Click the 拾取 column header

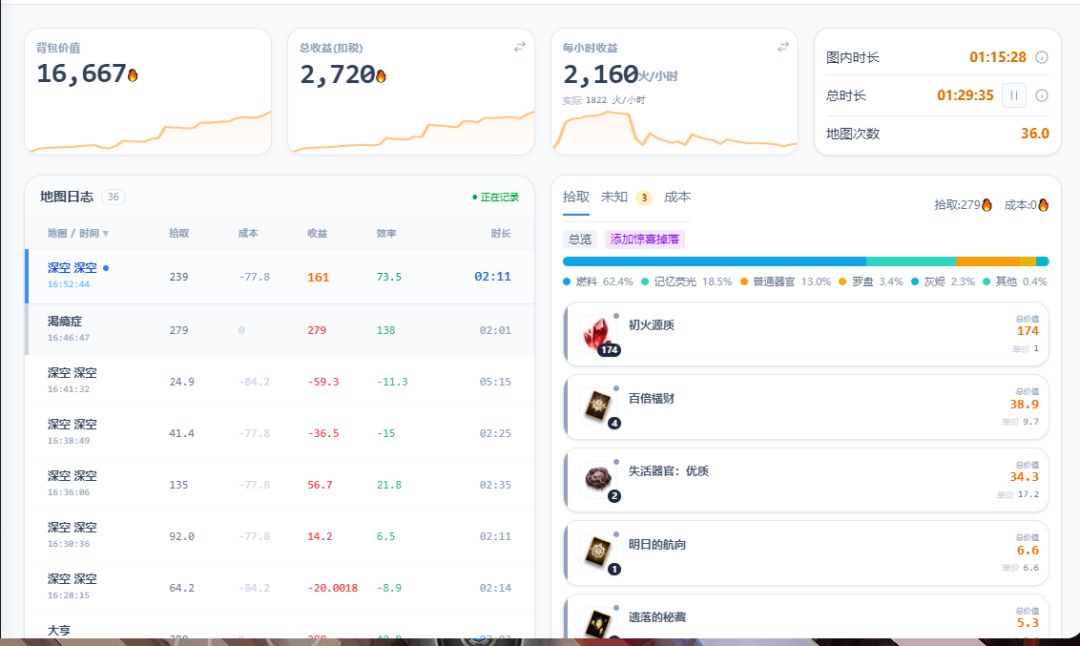(179, 233)
